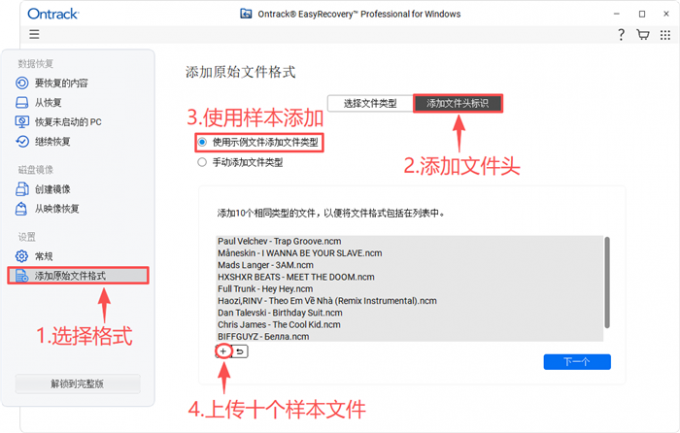Select Mads Langer - 3AM.ncm
Image resolution: width=680 pixels, height=433 pixels.
coord(265,265)
